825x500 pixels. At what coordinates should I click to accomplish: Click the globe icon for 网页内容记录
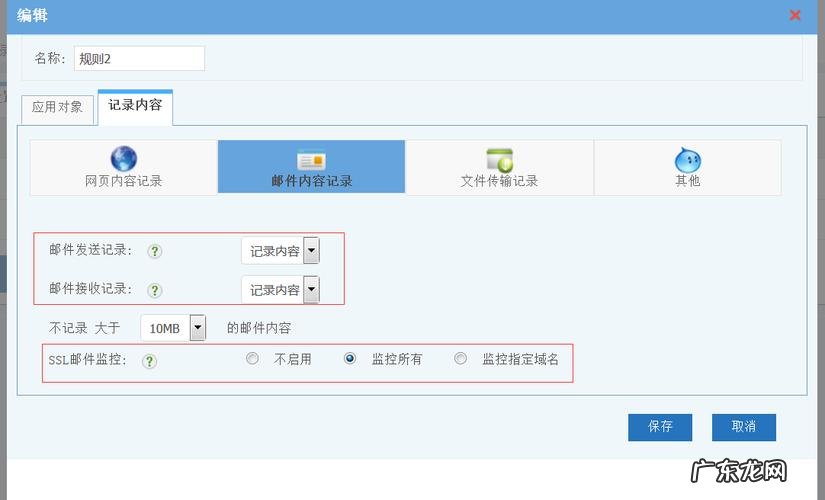124,158
